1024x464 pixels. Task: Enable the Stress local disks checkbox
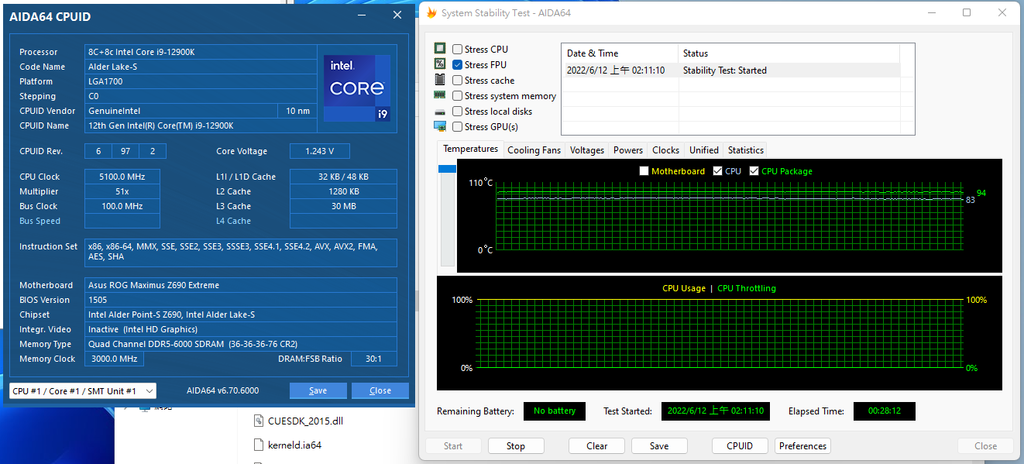pos(458,111)
